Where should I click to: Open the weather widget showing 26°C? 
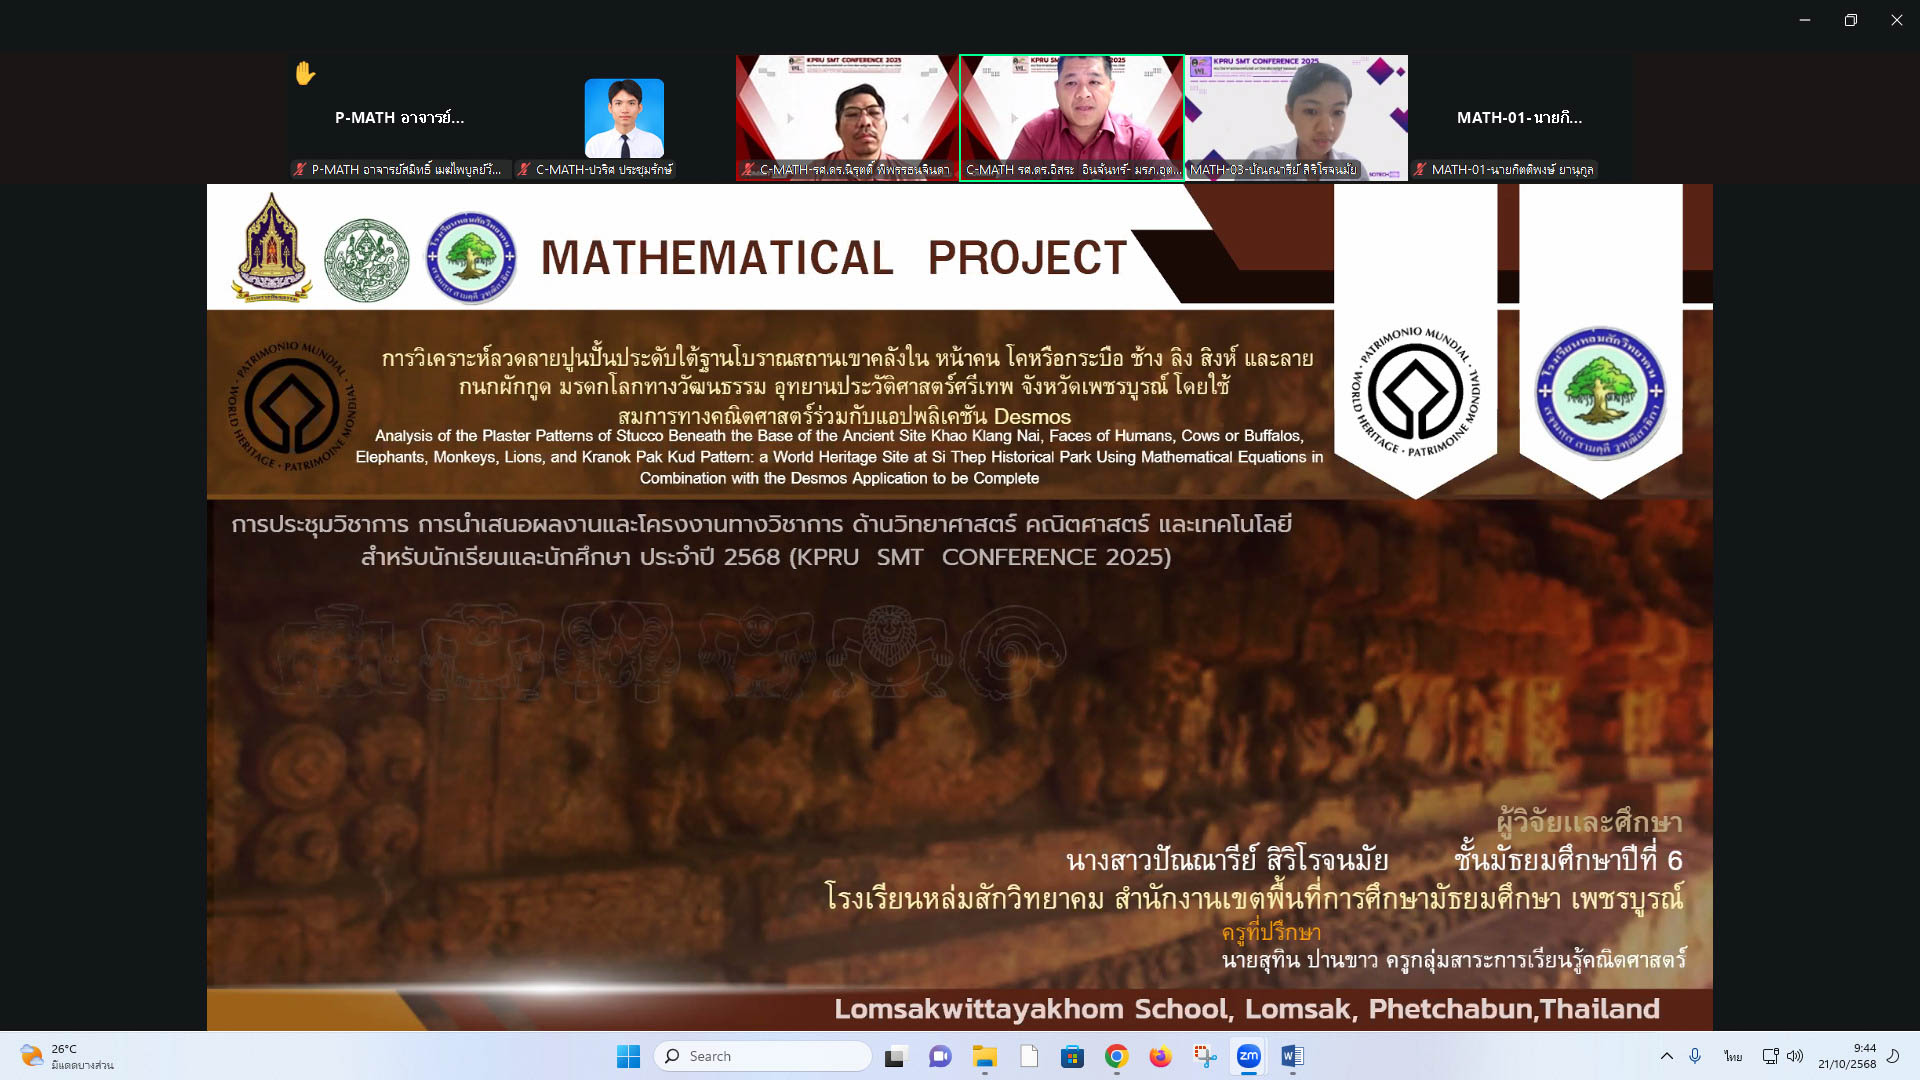(x=65, y=1056)
